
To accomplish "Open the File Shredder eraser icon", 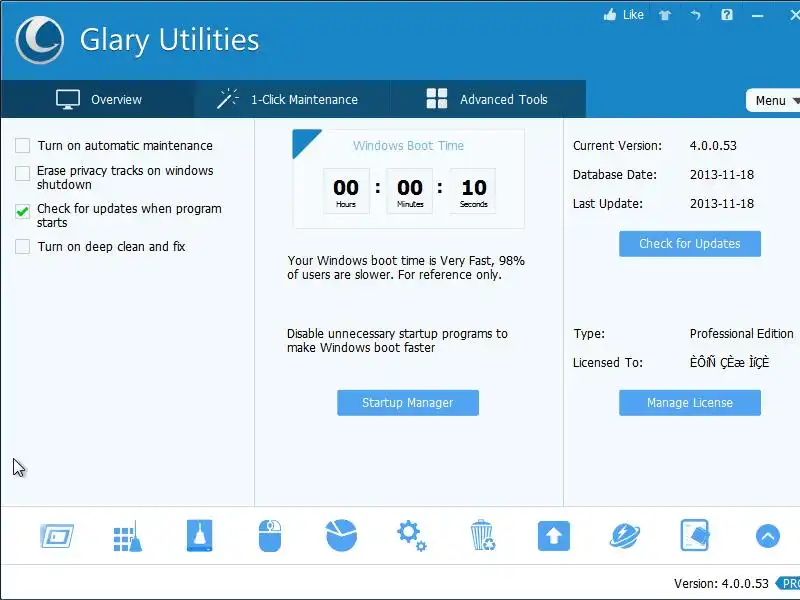I will click(x=695, y=535).
